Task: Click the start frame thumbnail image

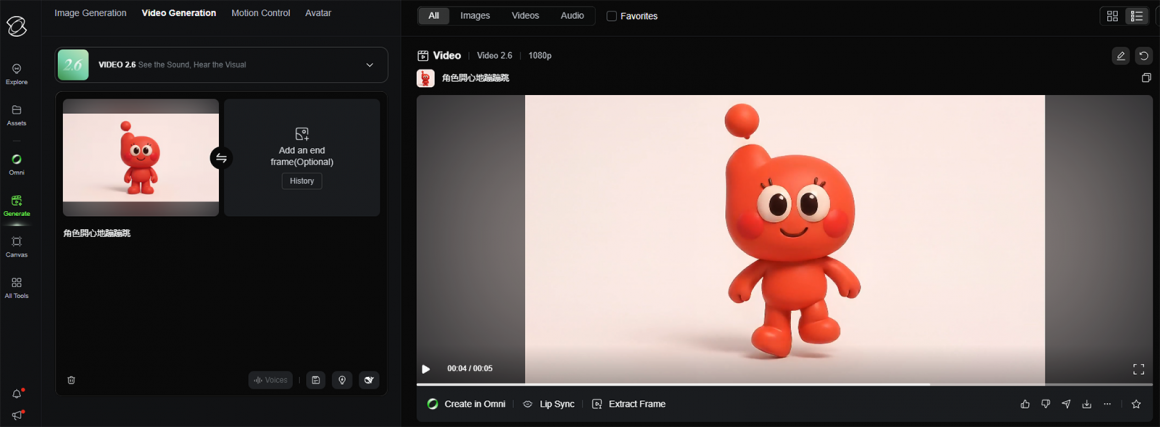Action: 141,158
